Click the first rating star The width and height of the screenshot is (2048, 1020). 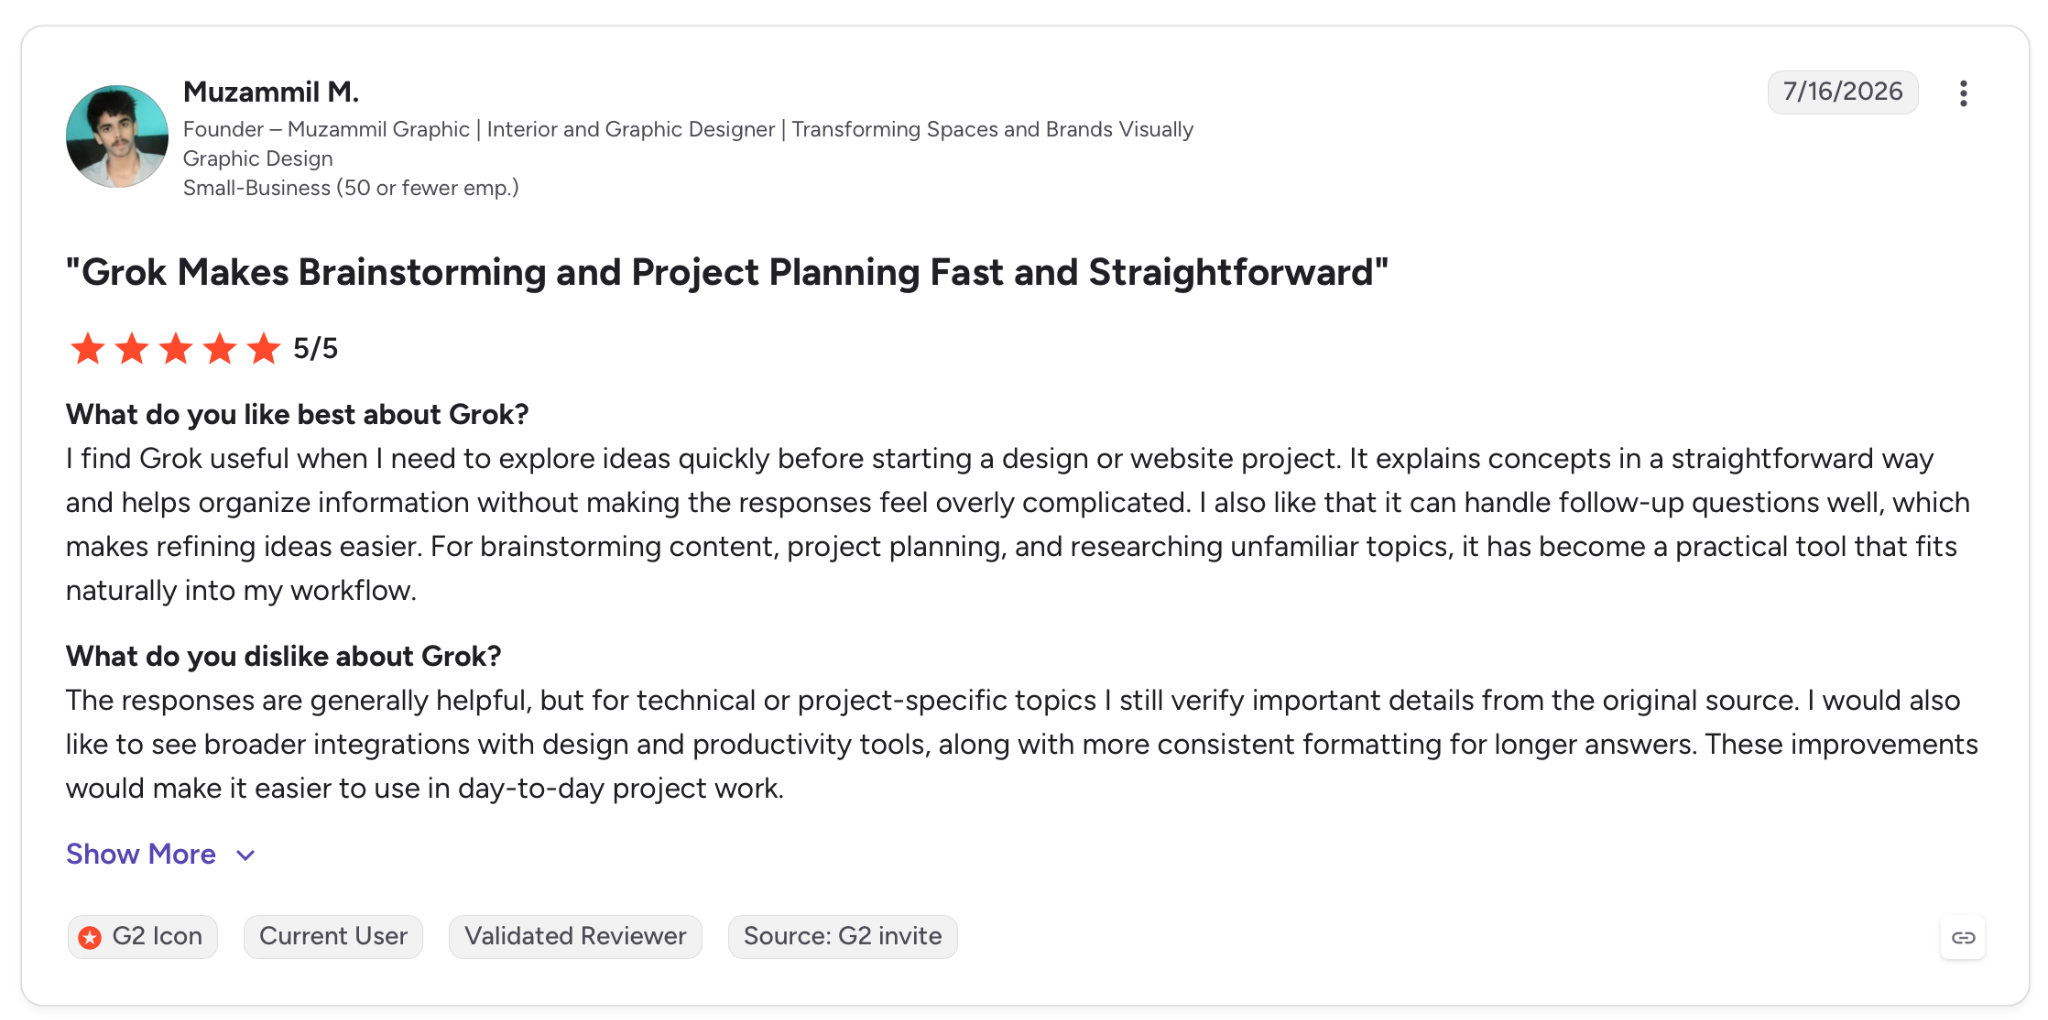pos(88,349)
